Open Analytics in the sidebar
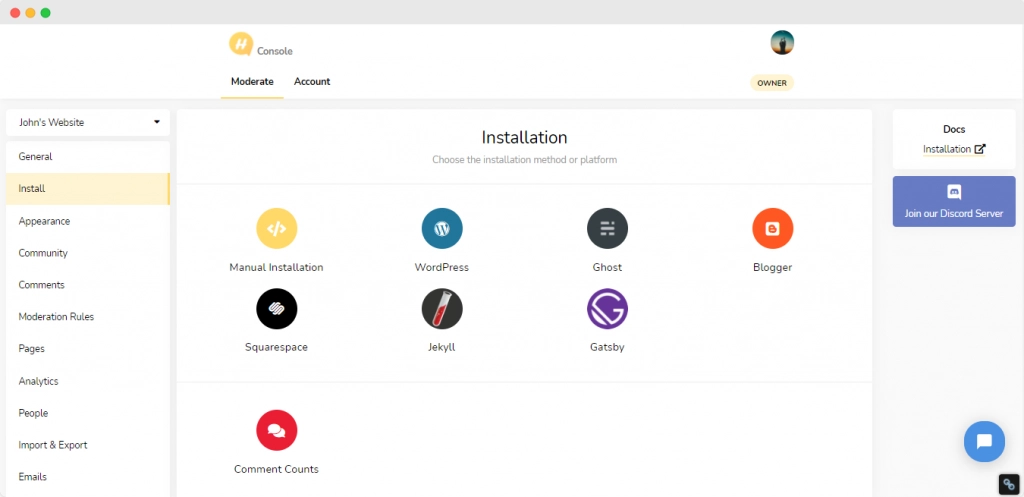 point(88,381)
